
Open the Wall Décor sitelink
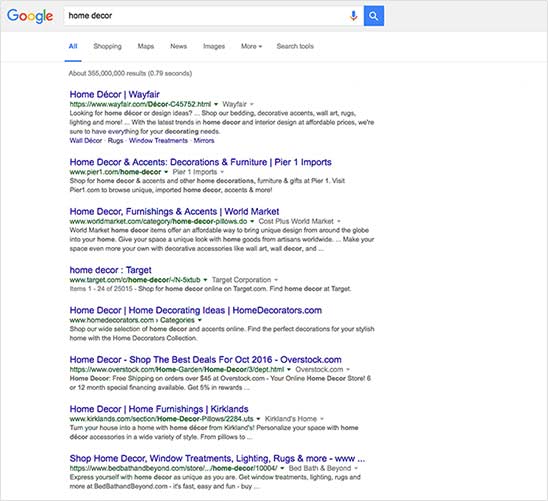pos(86,140)
